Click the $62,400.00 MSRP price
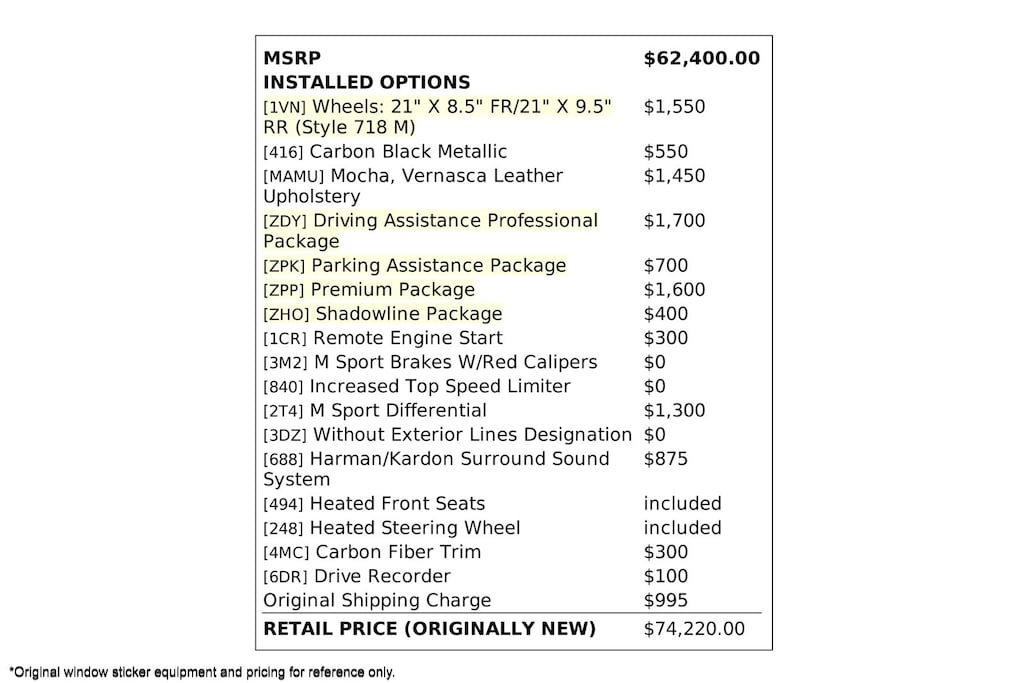 coord(701,58)
